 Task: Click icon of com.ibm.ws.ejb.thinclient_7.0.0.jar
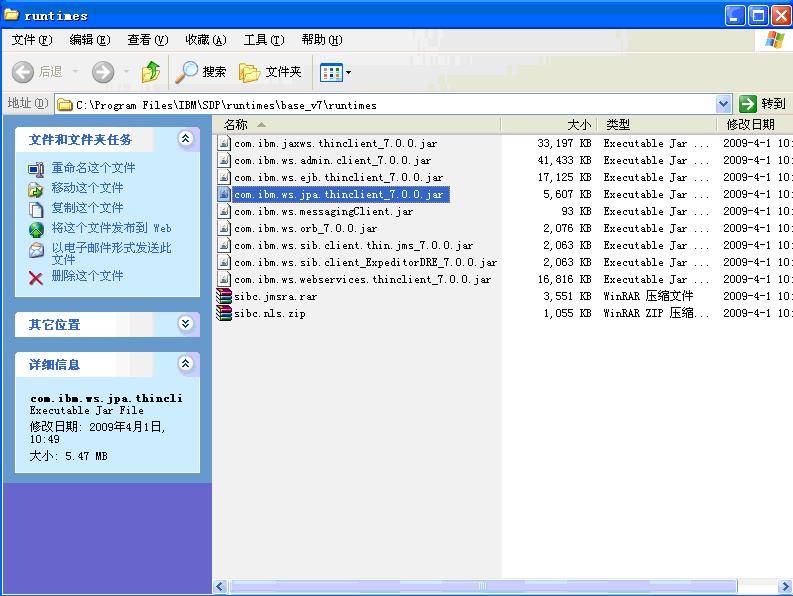224,177
